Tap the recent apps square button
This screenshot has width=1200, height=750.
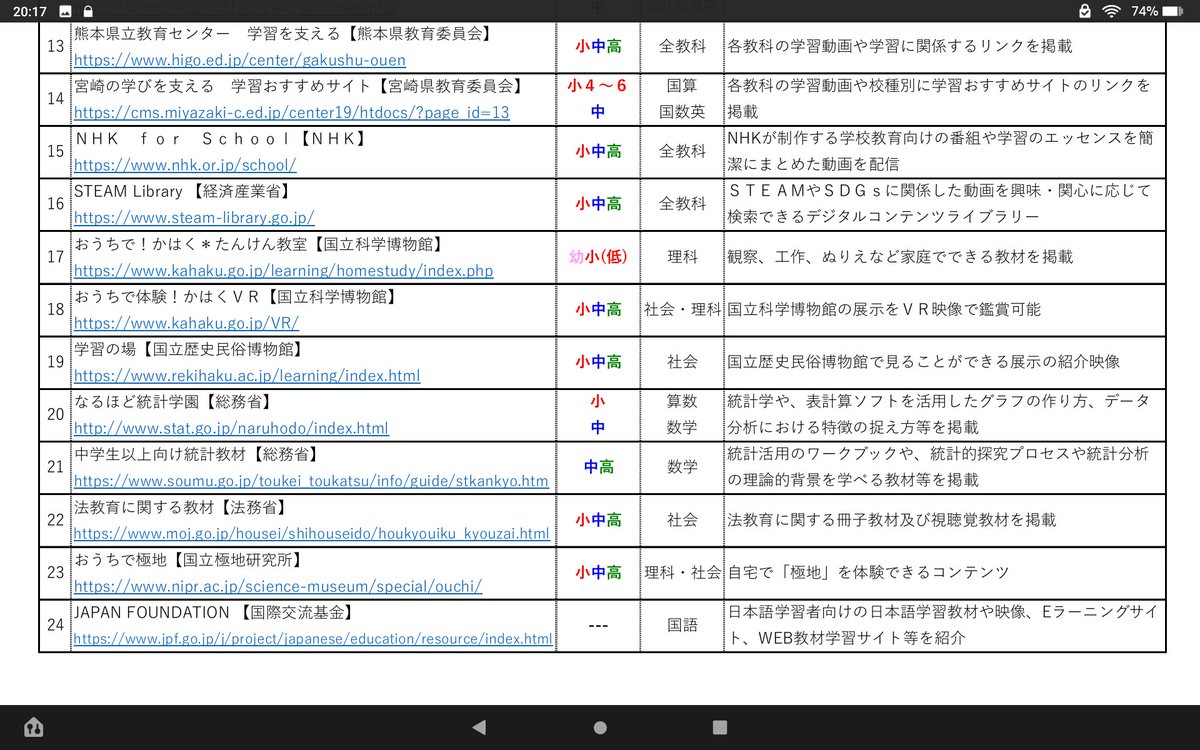pos(719,727)
